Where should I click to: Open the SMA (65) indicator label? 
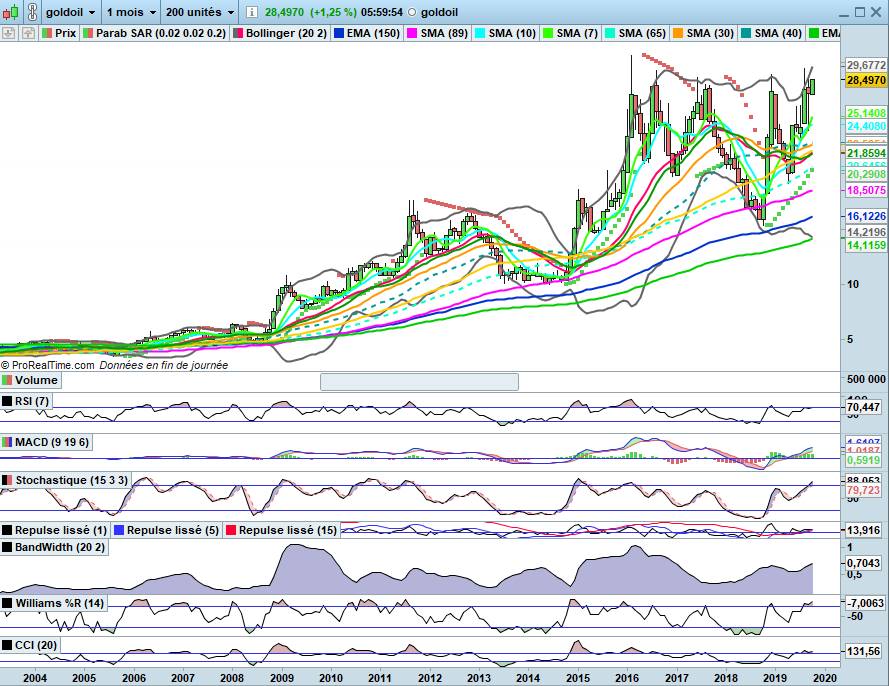pos(635,33)
